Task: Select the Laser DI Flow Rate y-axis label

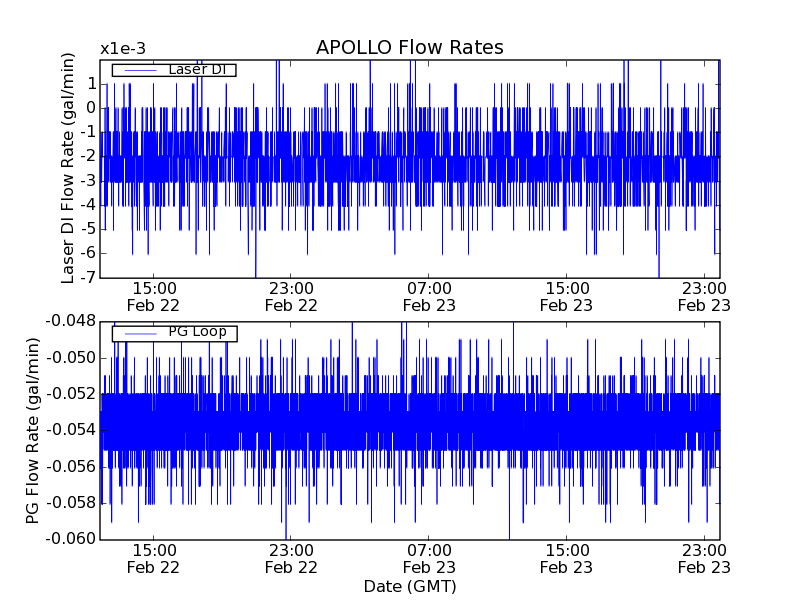Action: (x=68, y=169)
